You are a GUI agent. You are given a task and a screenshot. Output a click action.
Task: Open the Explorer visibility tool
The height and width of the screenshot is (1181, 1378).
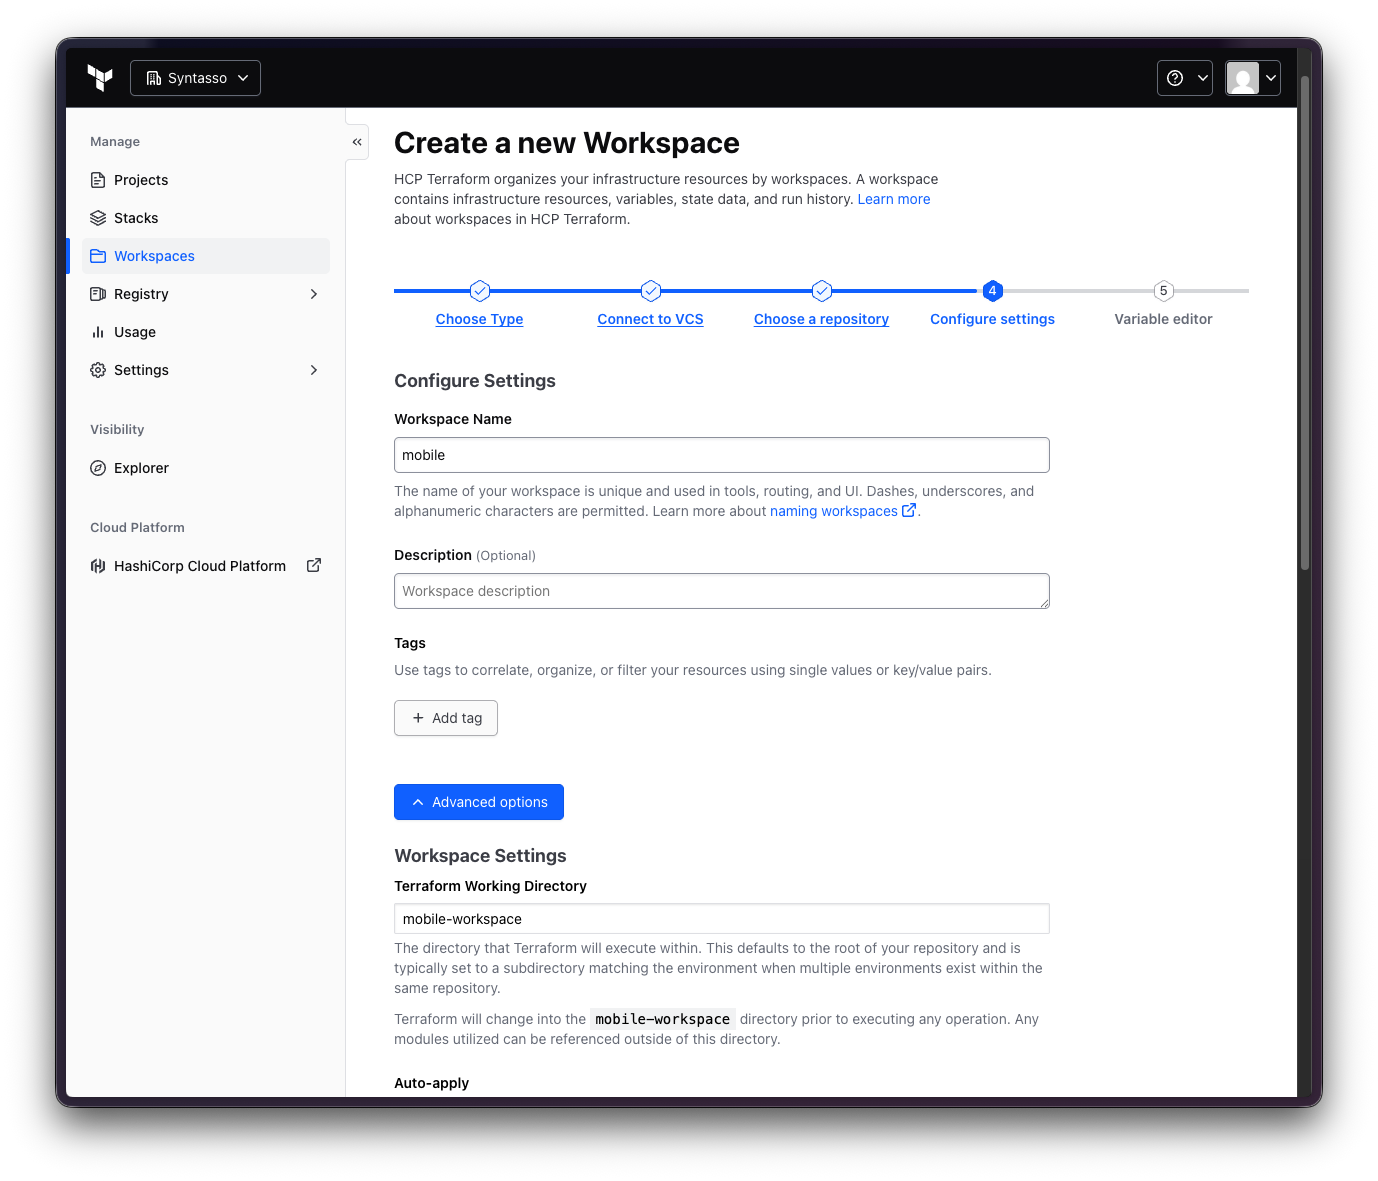coord(141,467)
